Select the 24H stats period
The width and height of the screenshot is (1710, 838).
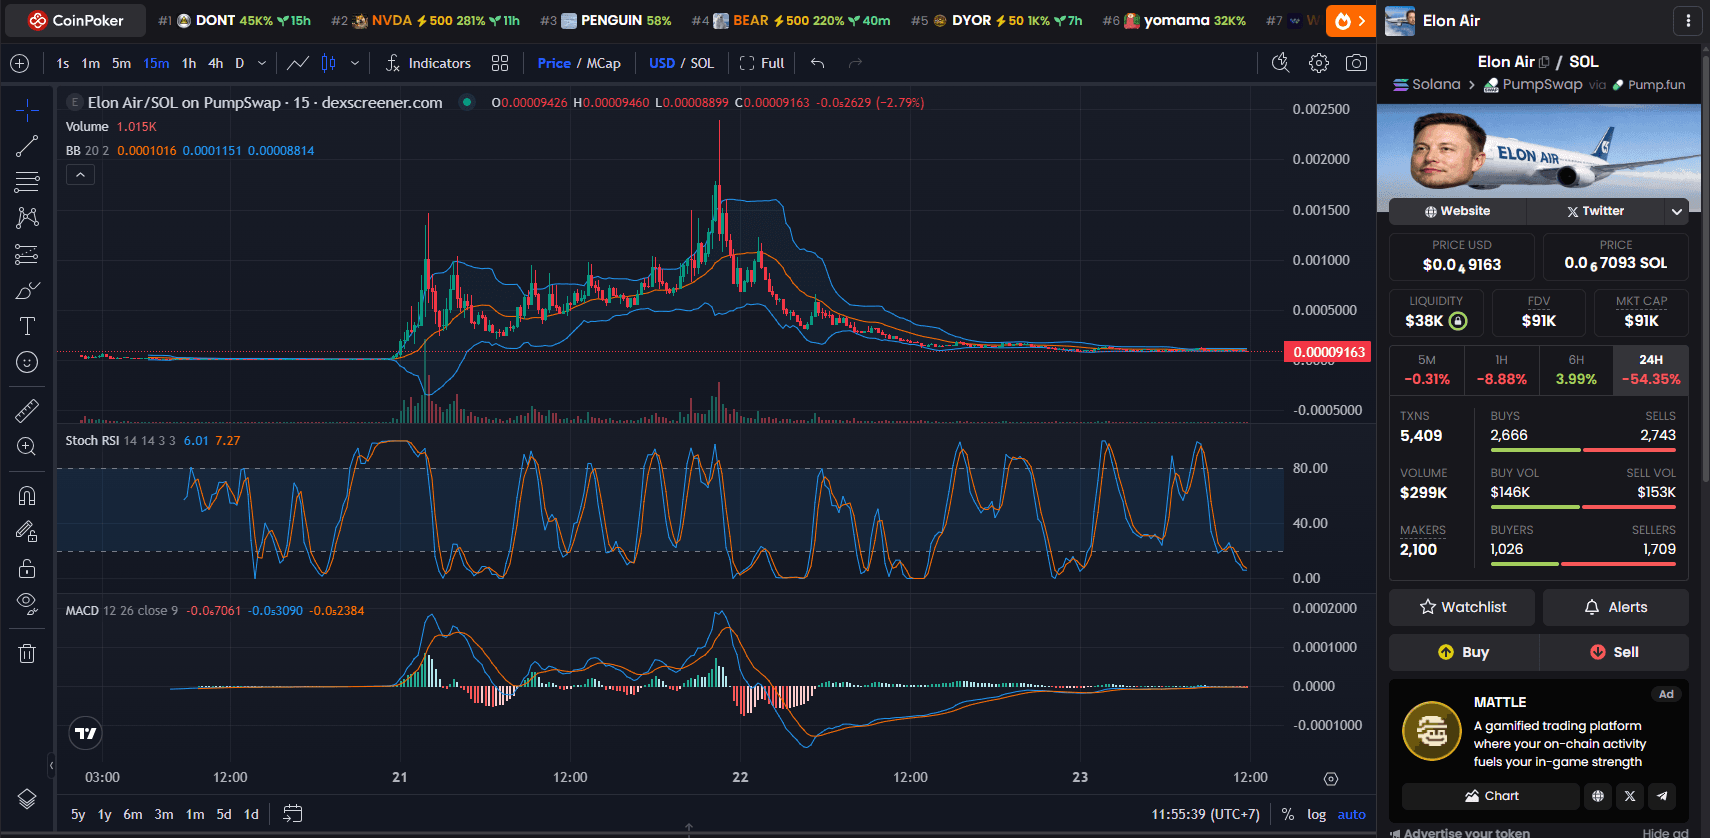pyautogui.click(x=1651, y=370)
